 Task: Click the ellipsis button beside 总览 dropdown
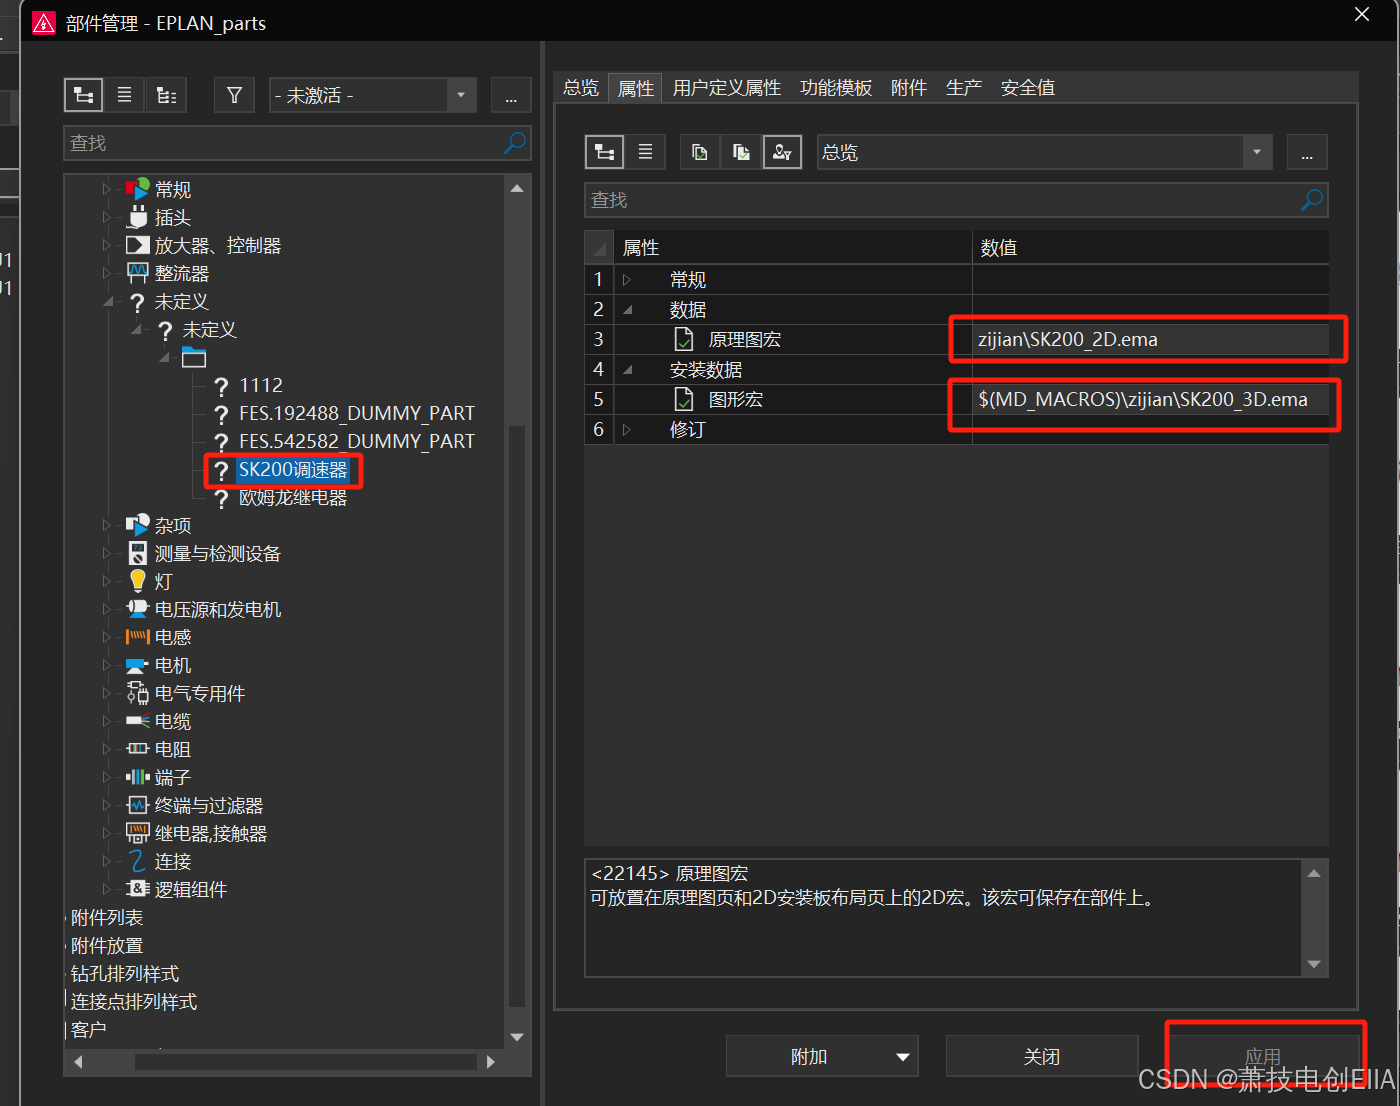pyautogui.click(x=1307, y=152)
